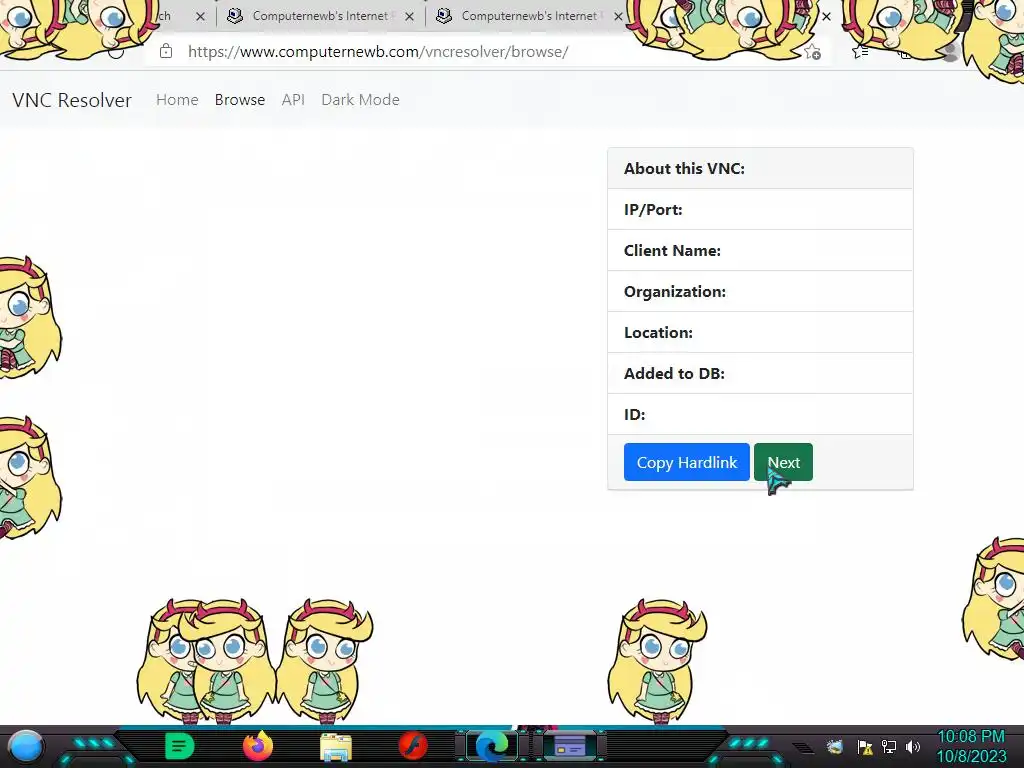Screen dimensions: 1024x768
Task: Toggle Dark Mode in the navbar
Action: [x=360, y=100]
